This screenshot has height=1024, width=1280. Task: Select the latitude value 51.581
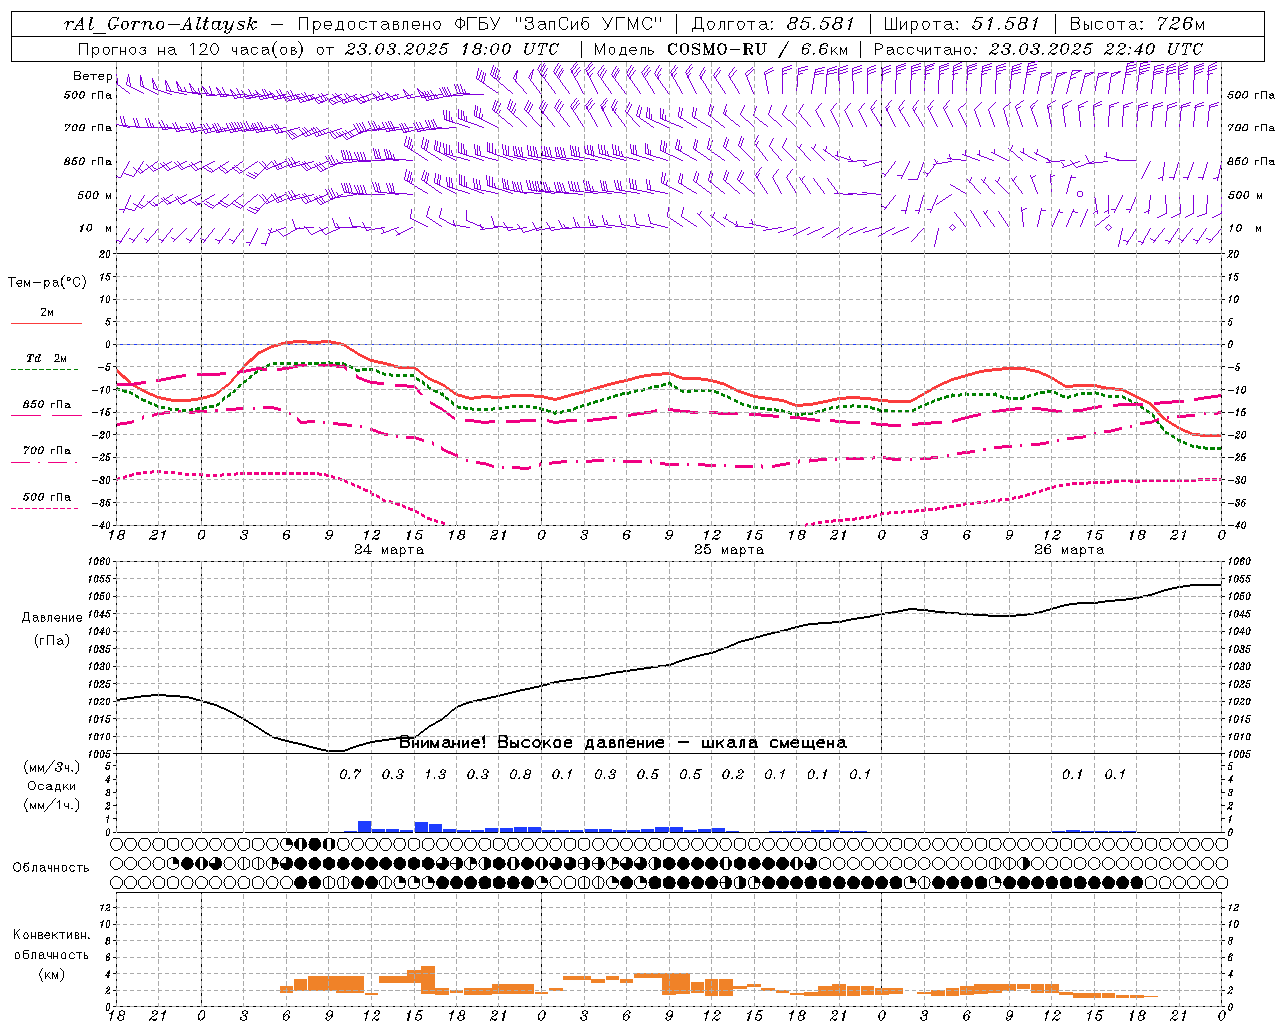[x=1004, y=24]
